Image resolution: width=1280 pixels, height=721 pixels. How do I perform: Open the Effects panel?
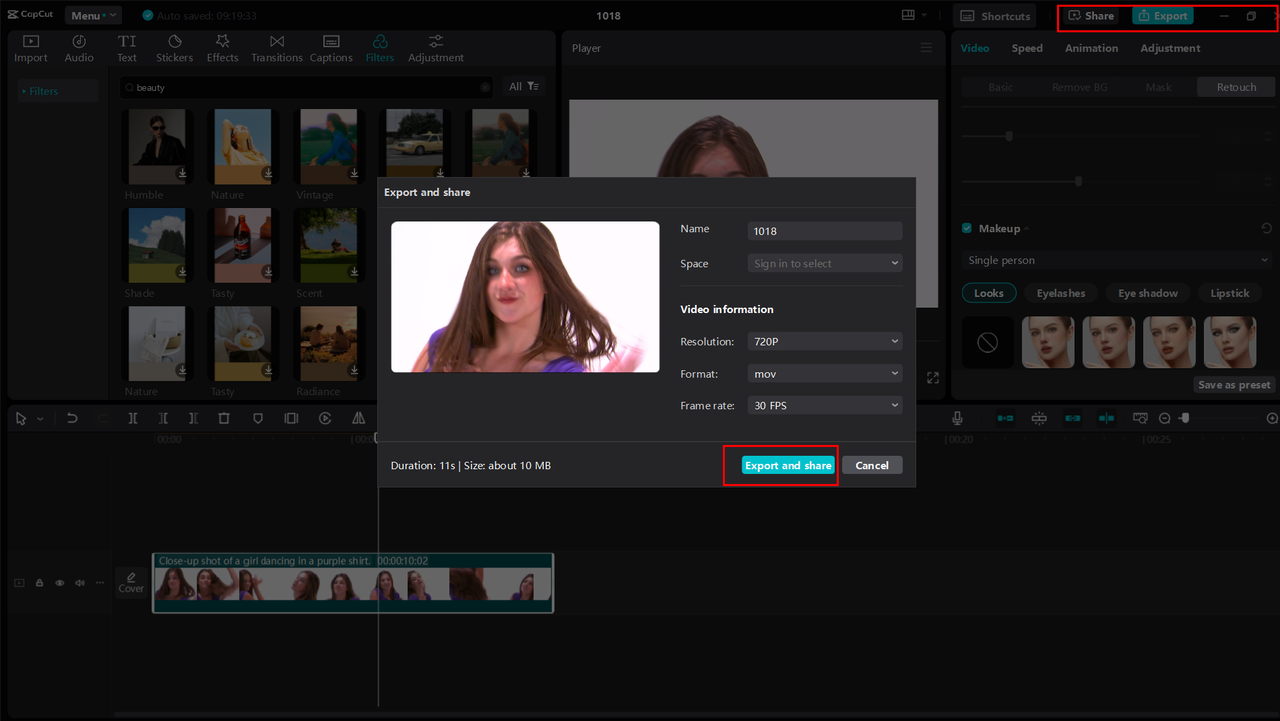click(222, 46)
